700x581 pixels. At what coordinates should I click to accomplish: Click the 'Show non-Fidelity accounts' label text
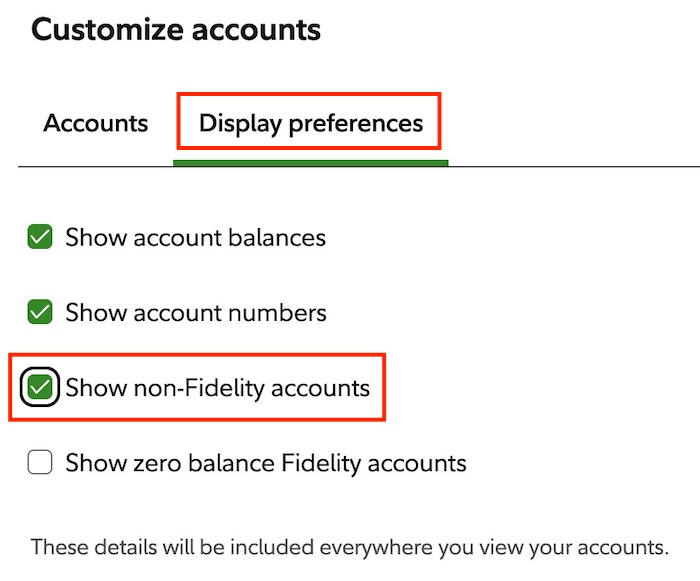tap(218, 388)
